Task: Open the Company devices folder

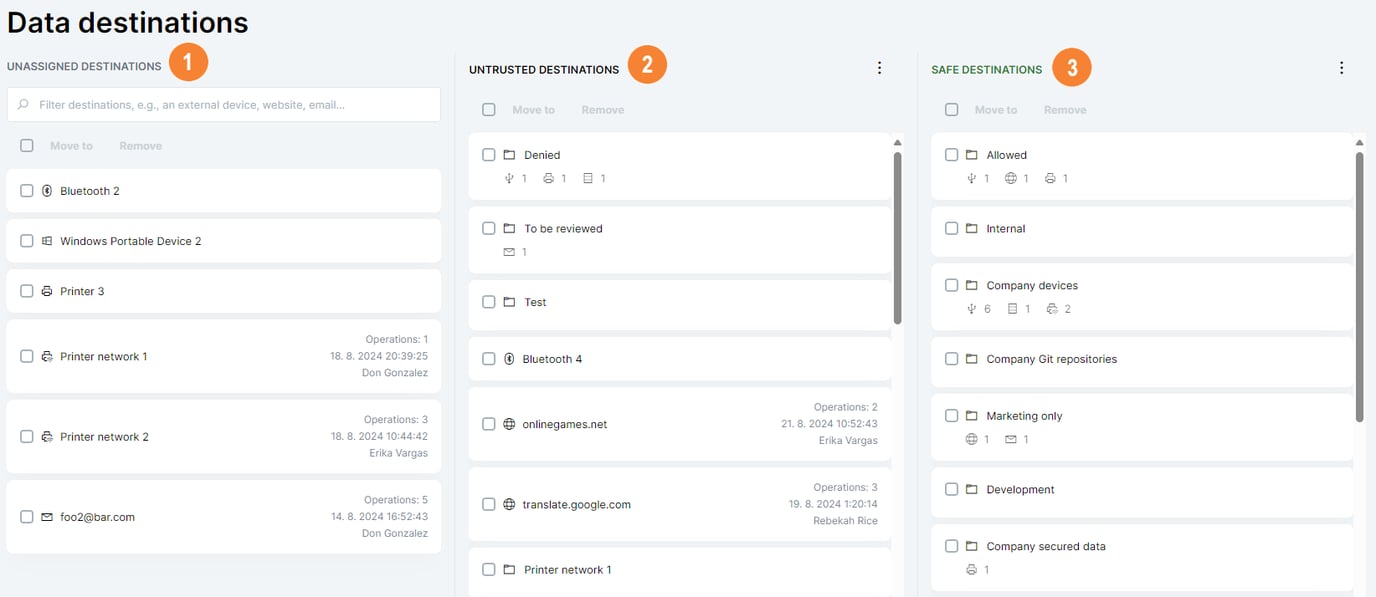Action: [1031, 286]
